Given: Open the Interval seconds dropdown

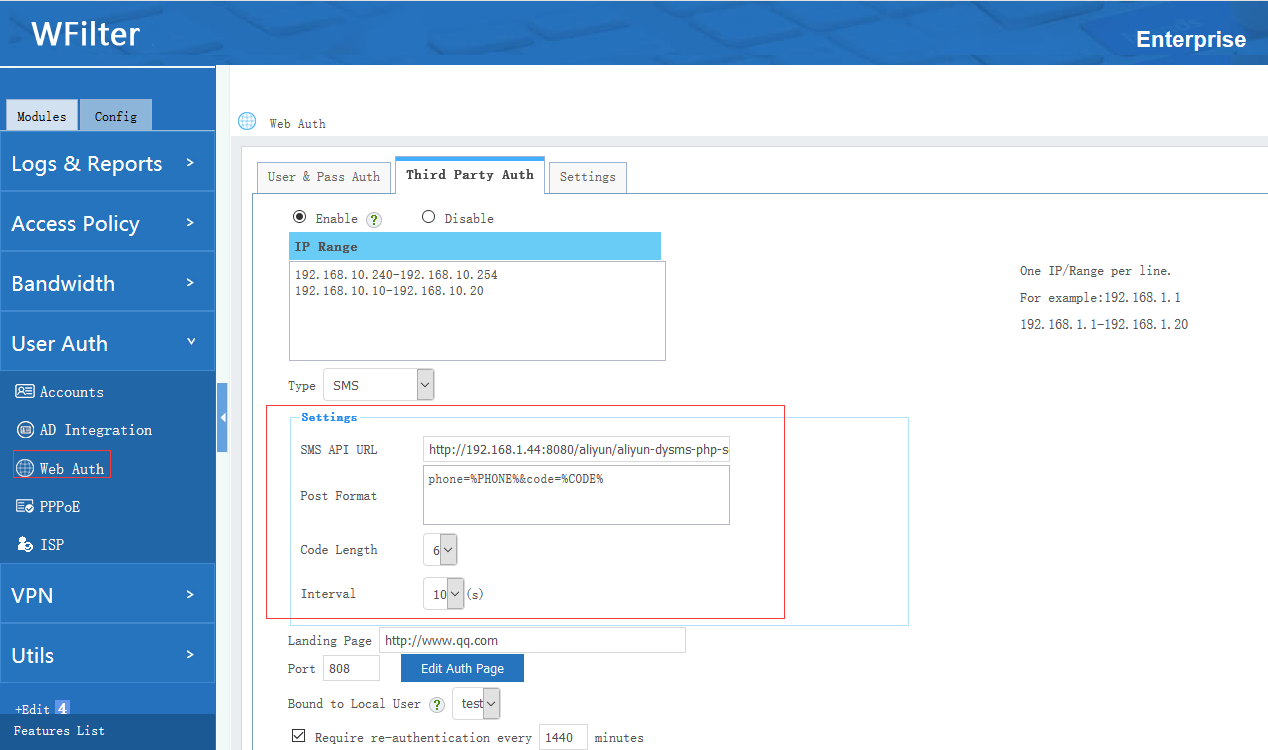Looking at the screenshot, I should 444,593.
